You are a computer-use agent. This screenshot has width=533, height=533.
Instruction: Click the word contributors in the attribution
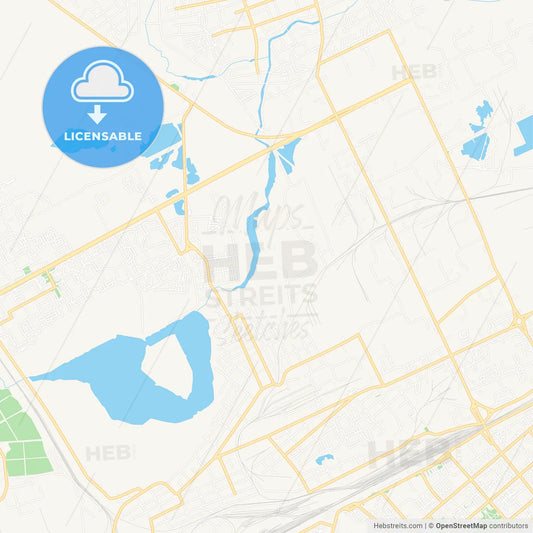click(x=509, y=526)
